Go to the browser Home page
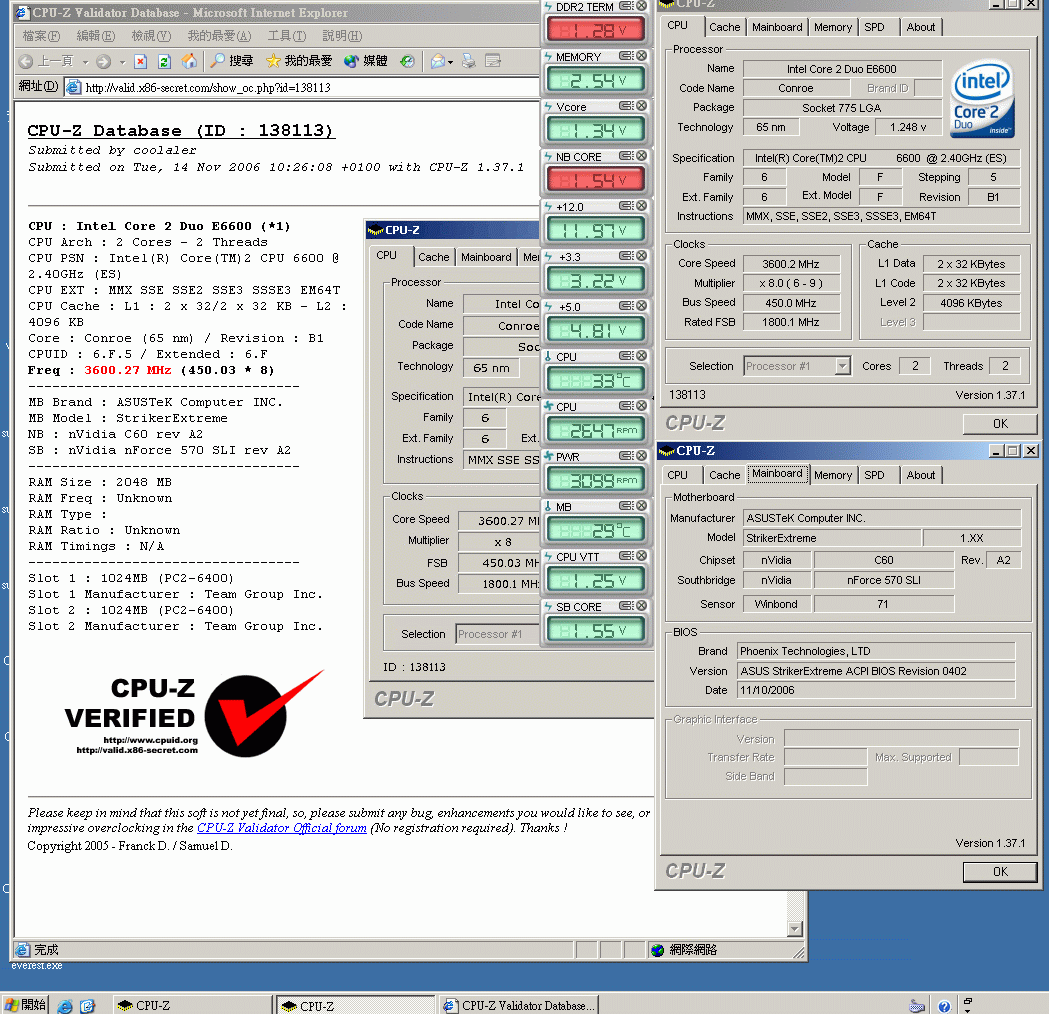 (189, 62)
